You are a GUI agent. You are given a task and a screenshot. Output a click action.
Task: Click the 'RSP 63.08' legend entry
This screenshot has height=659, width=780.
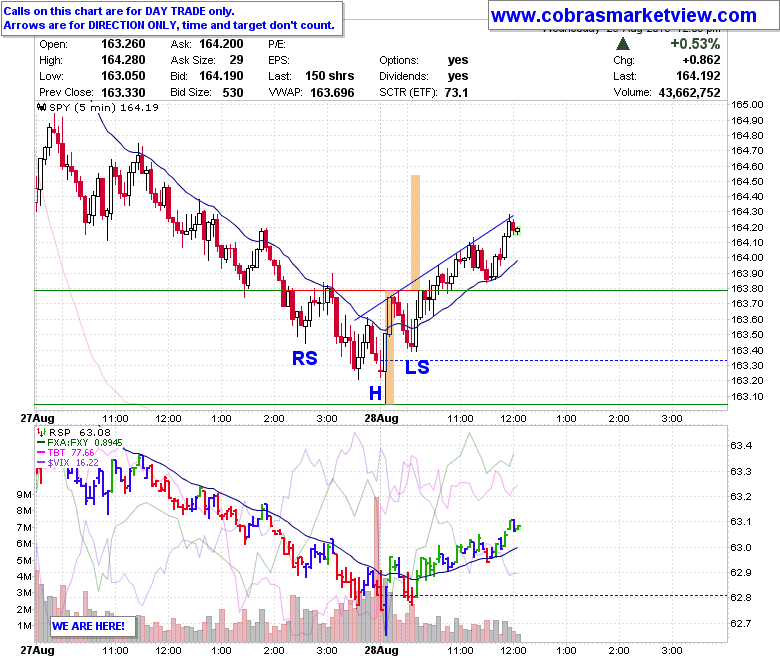[x=80, y=433]
